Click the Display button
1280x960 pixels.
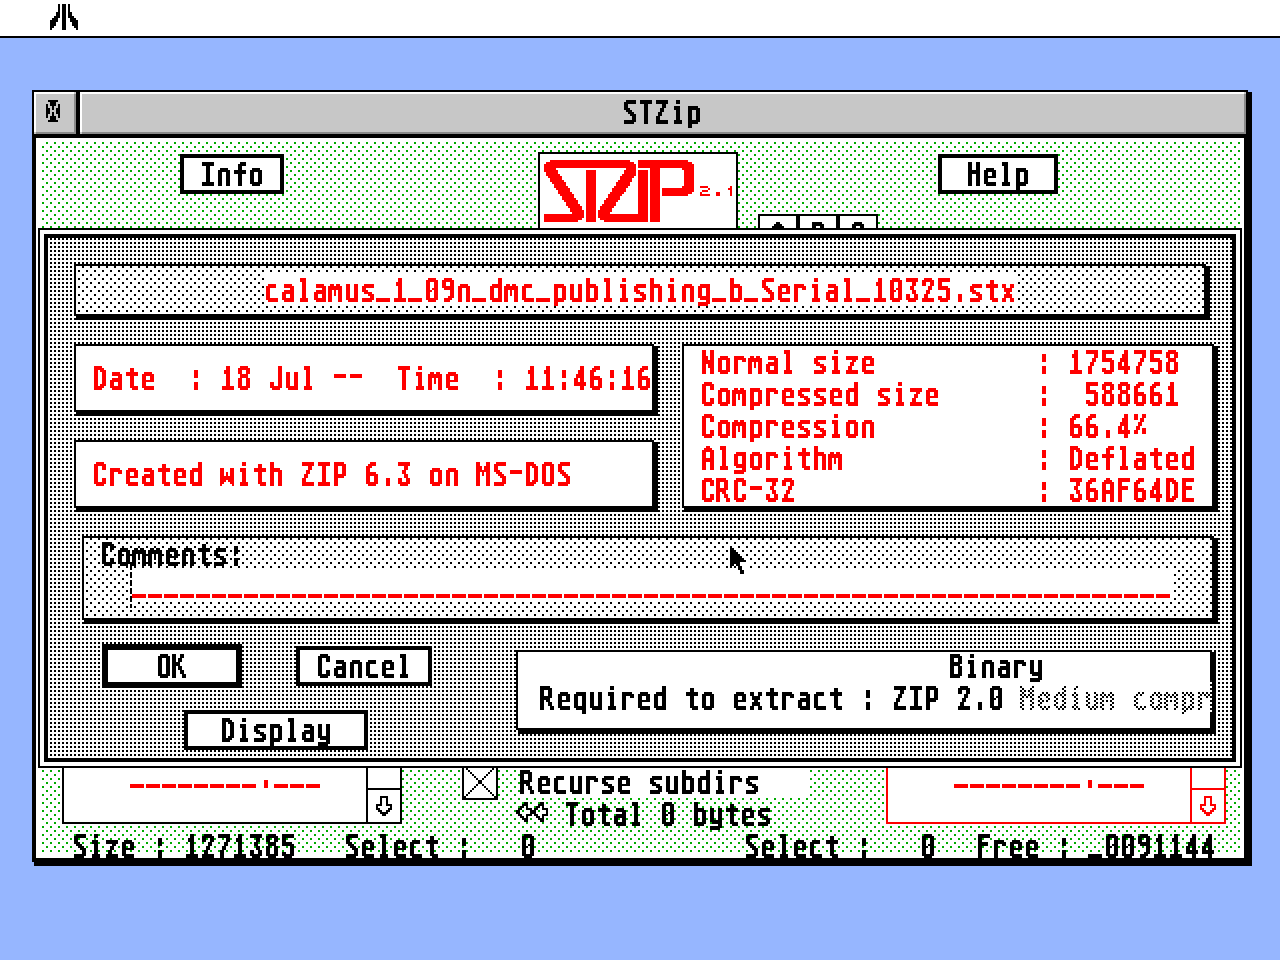276,730
